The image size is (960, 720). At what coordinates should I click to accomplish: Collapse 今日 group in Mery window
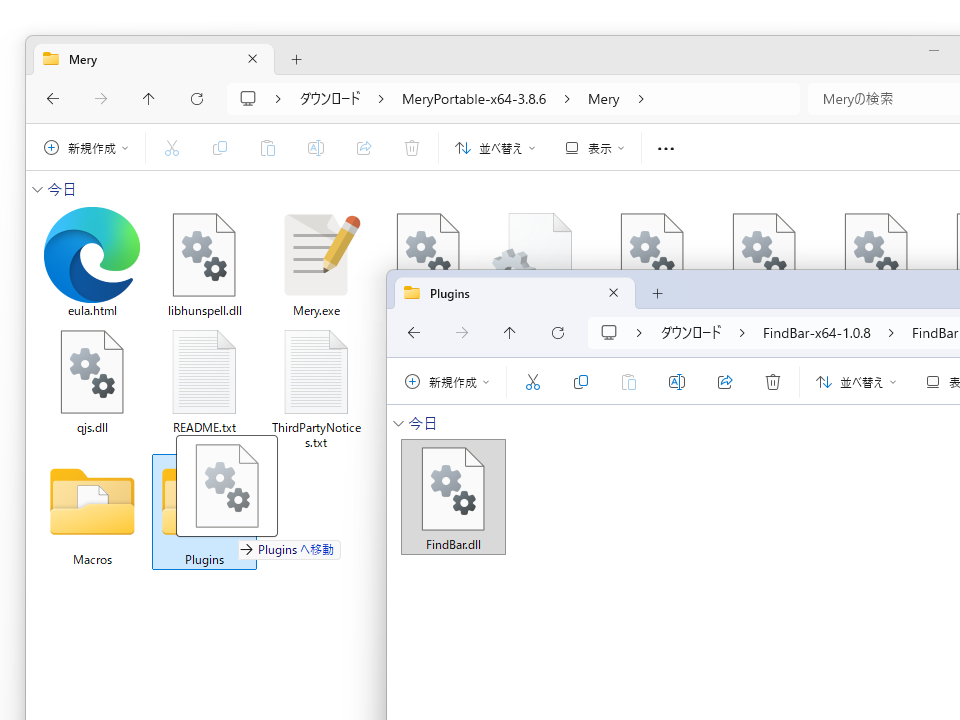point(37,190)
